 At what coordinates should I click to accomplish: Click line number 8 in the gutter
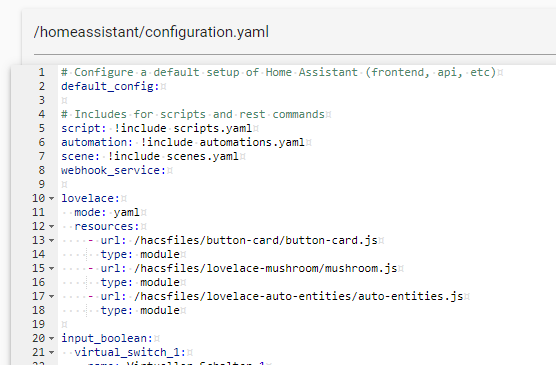(x=41, y=170)
